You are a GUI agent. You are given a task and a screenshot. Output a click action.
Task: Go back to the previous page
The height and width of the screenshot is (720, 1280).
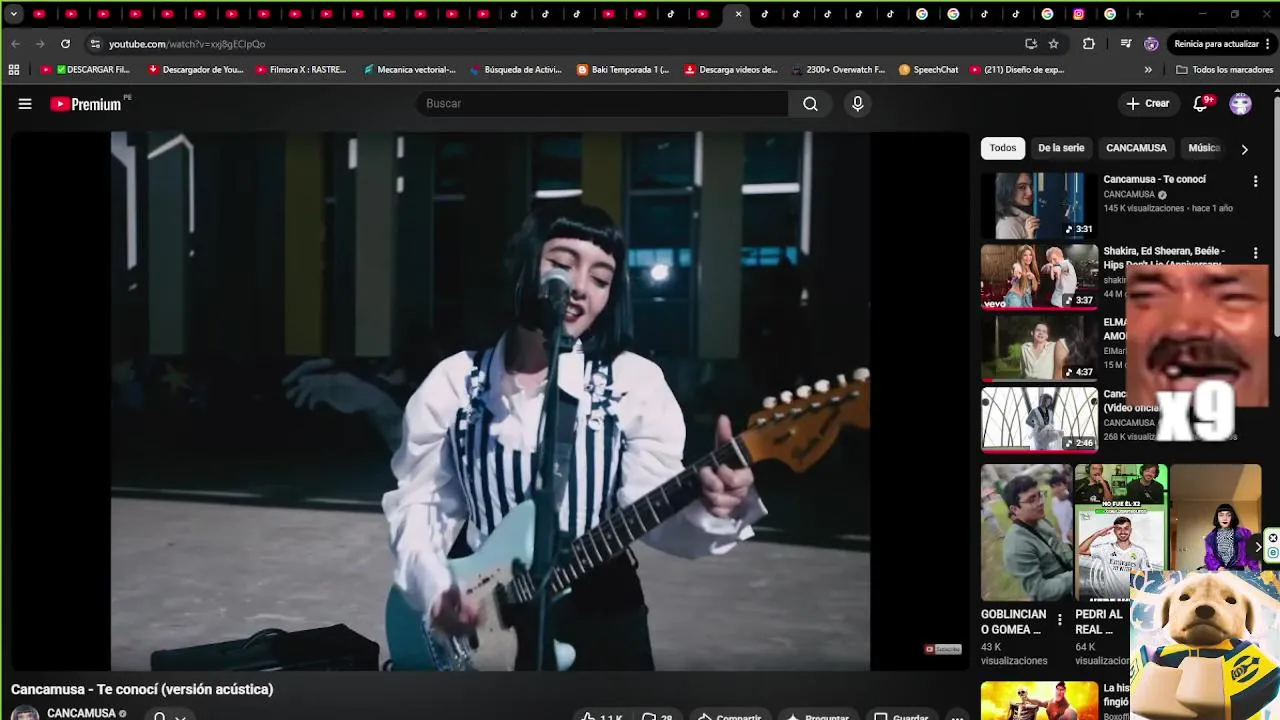(x=15, y=44)
